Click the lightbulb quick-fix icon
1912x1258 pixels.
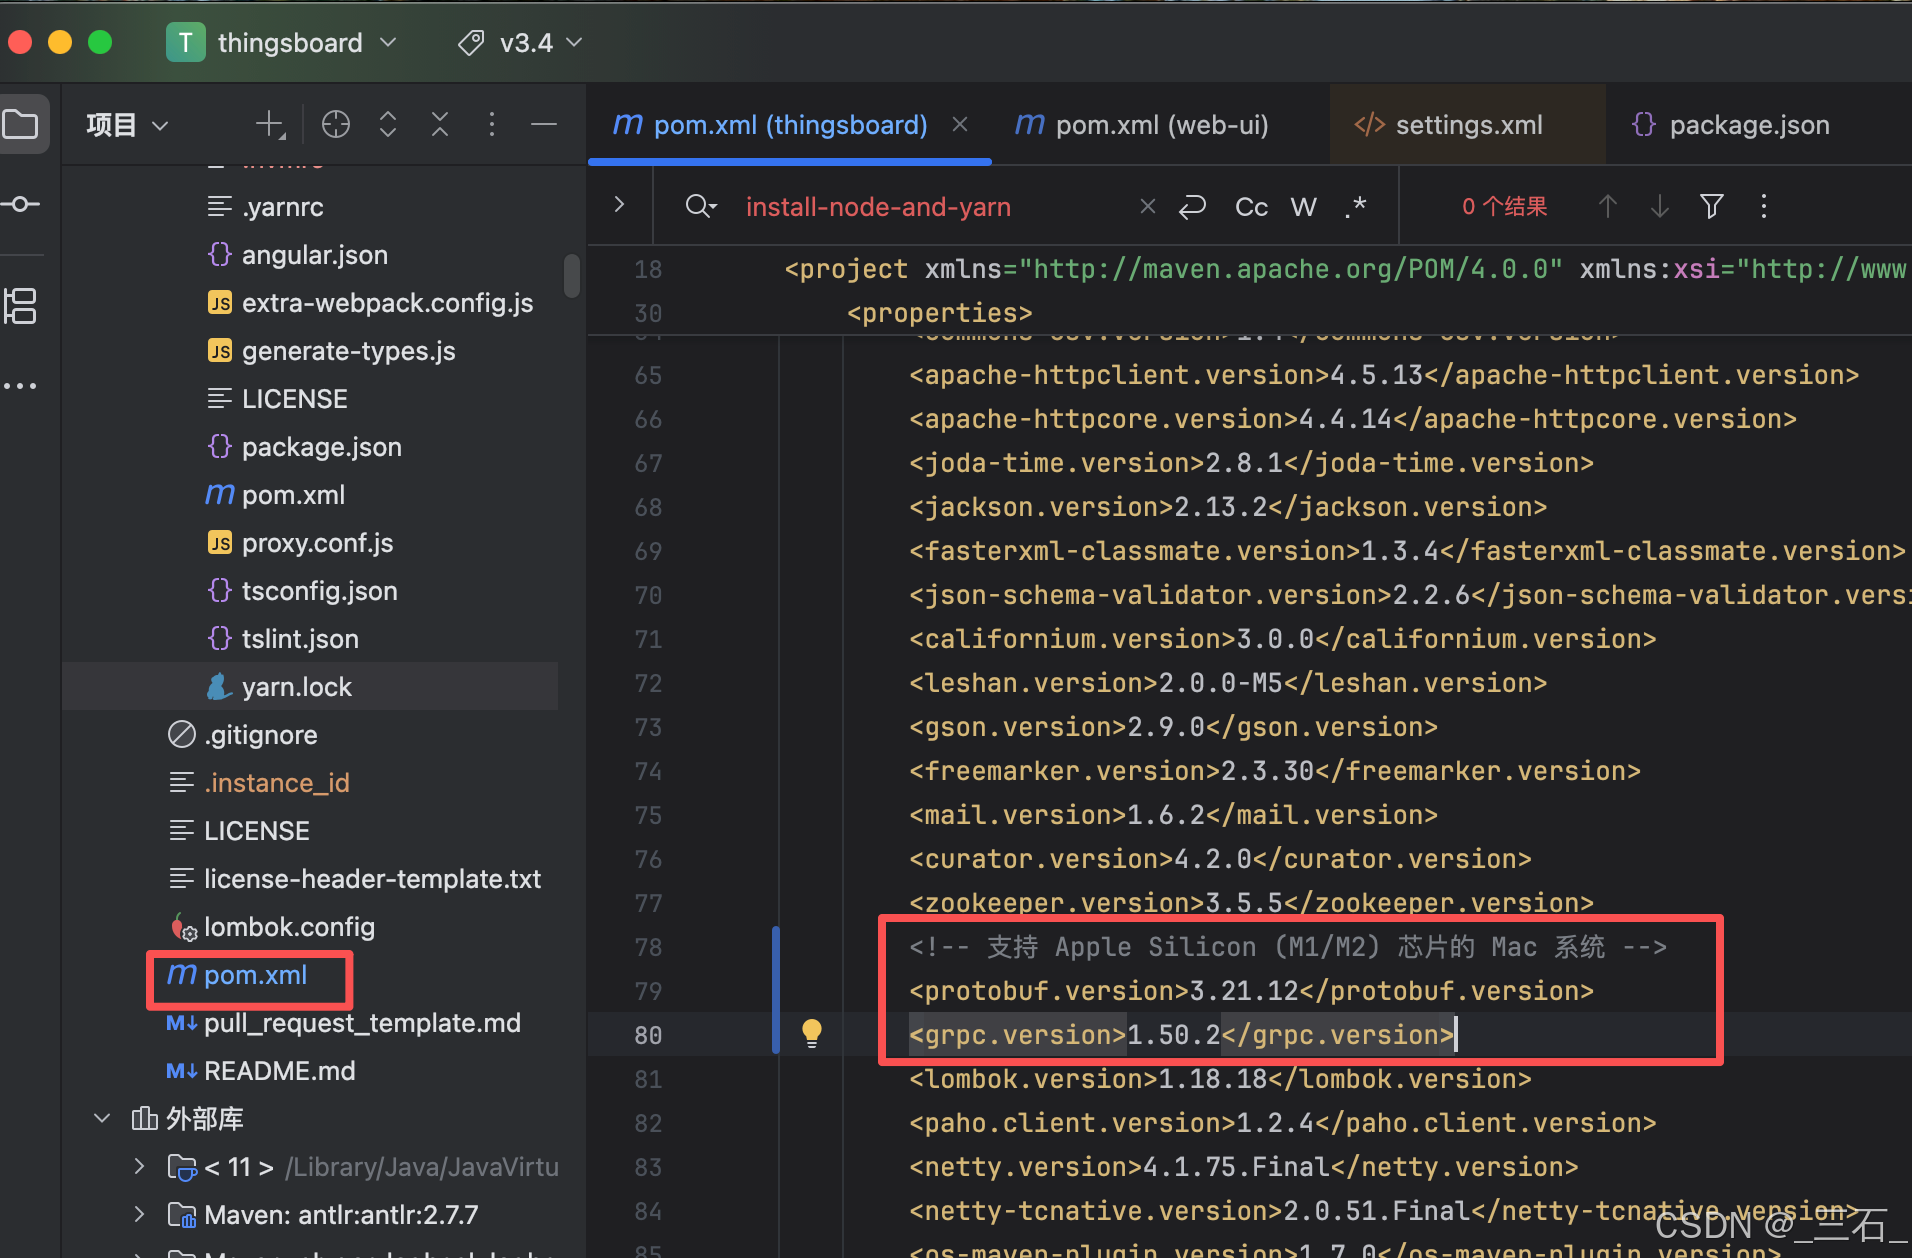812,1033
